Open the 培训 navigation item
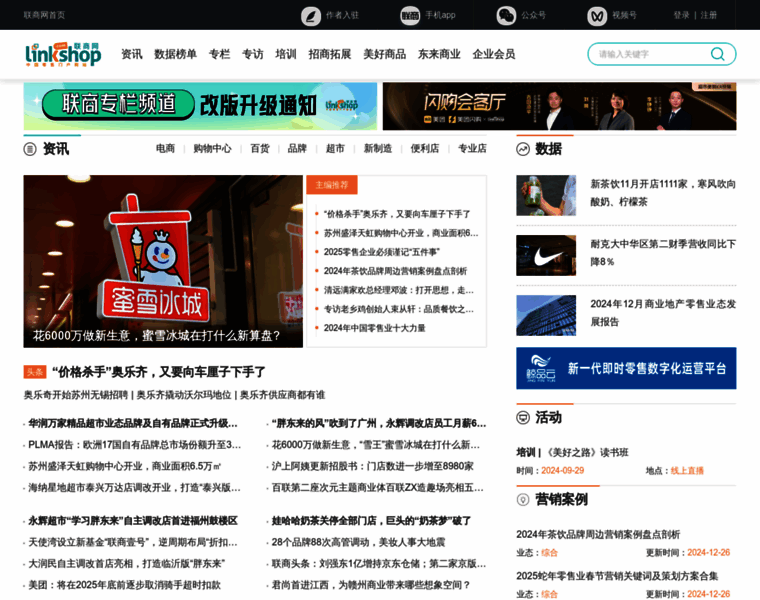This screenshot has height=600, width=760. tap(286, 54)
